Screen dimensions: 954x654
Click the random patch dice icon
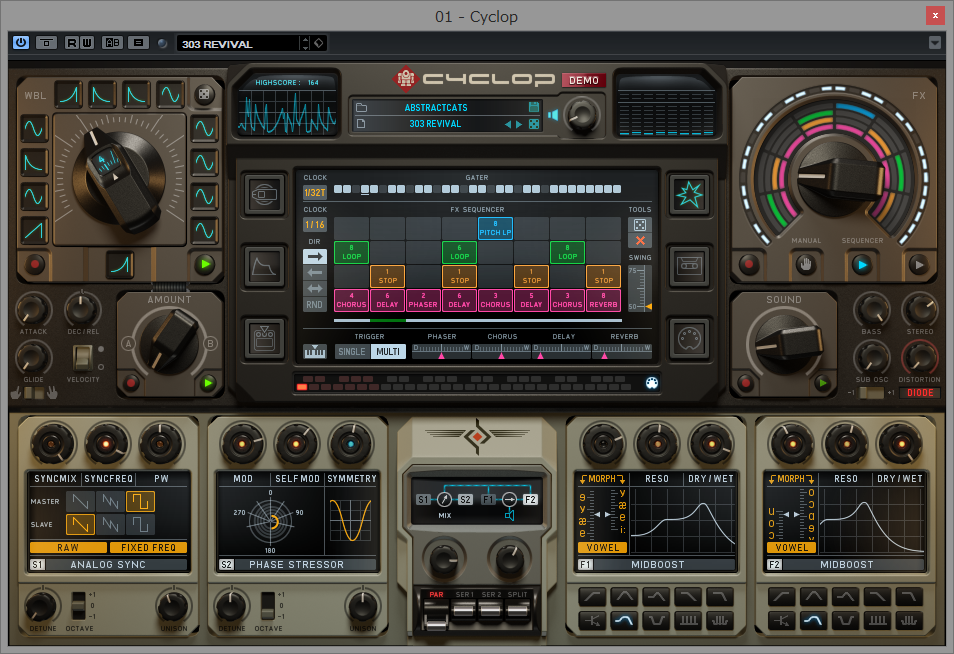click(x=534, y=124)
